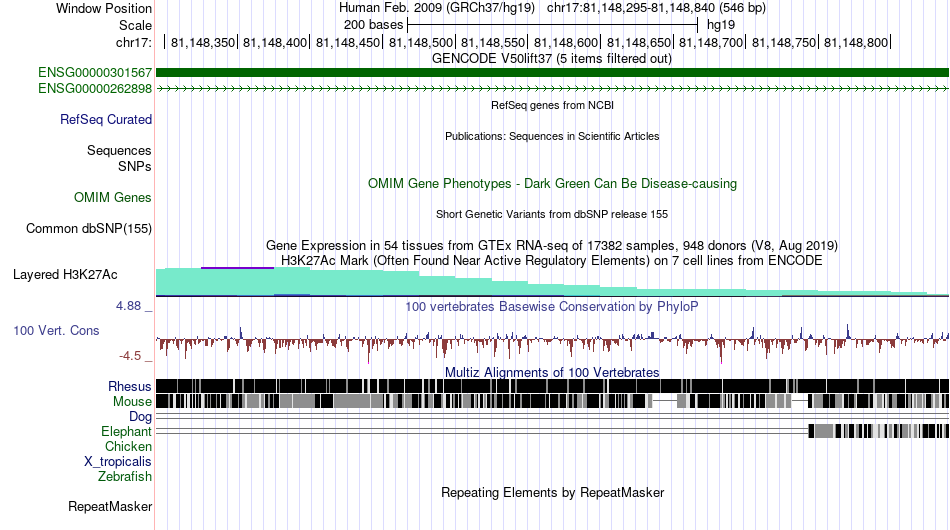Click Publications: Sequences in Scientific Articles title

tap(552, 136)
